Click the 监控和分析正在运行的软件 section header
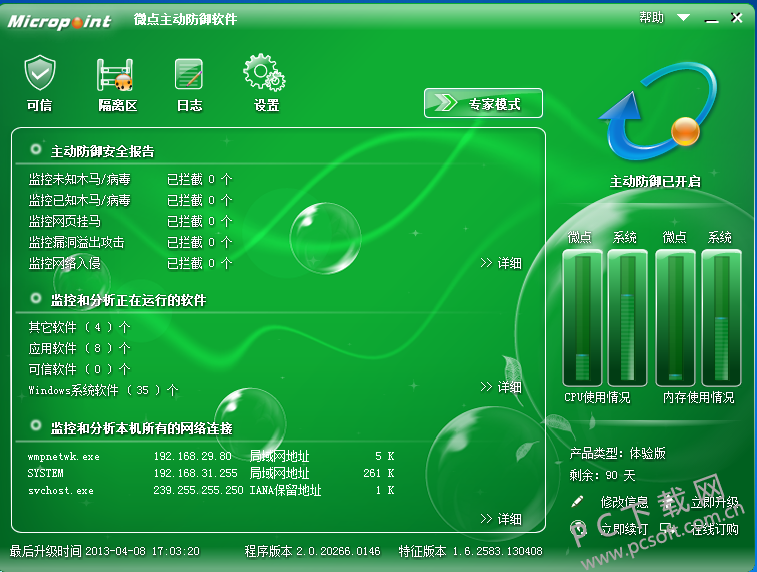The width and height of the screenshot is (757, 572). coord(128,300)
